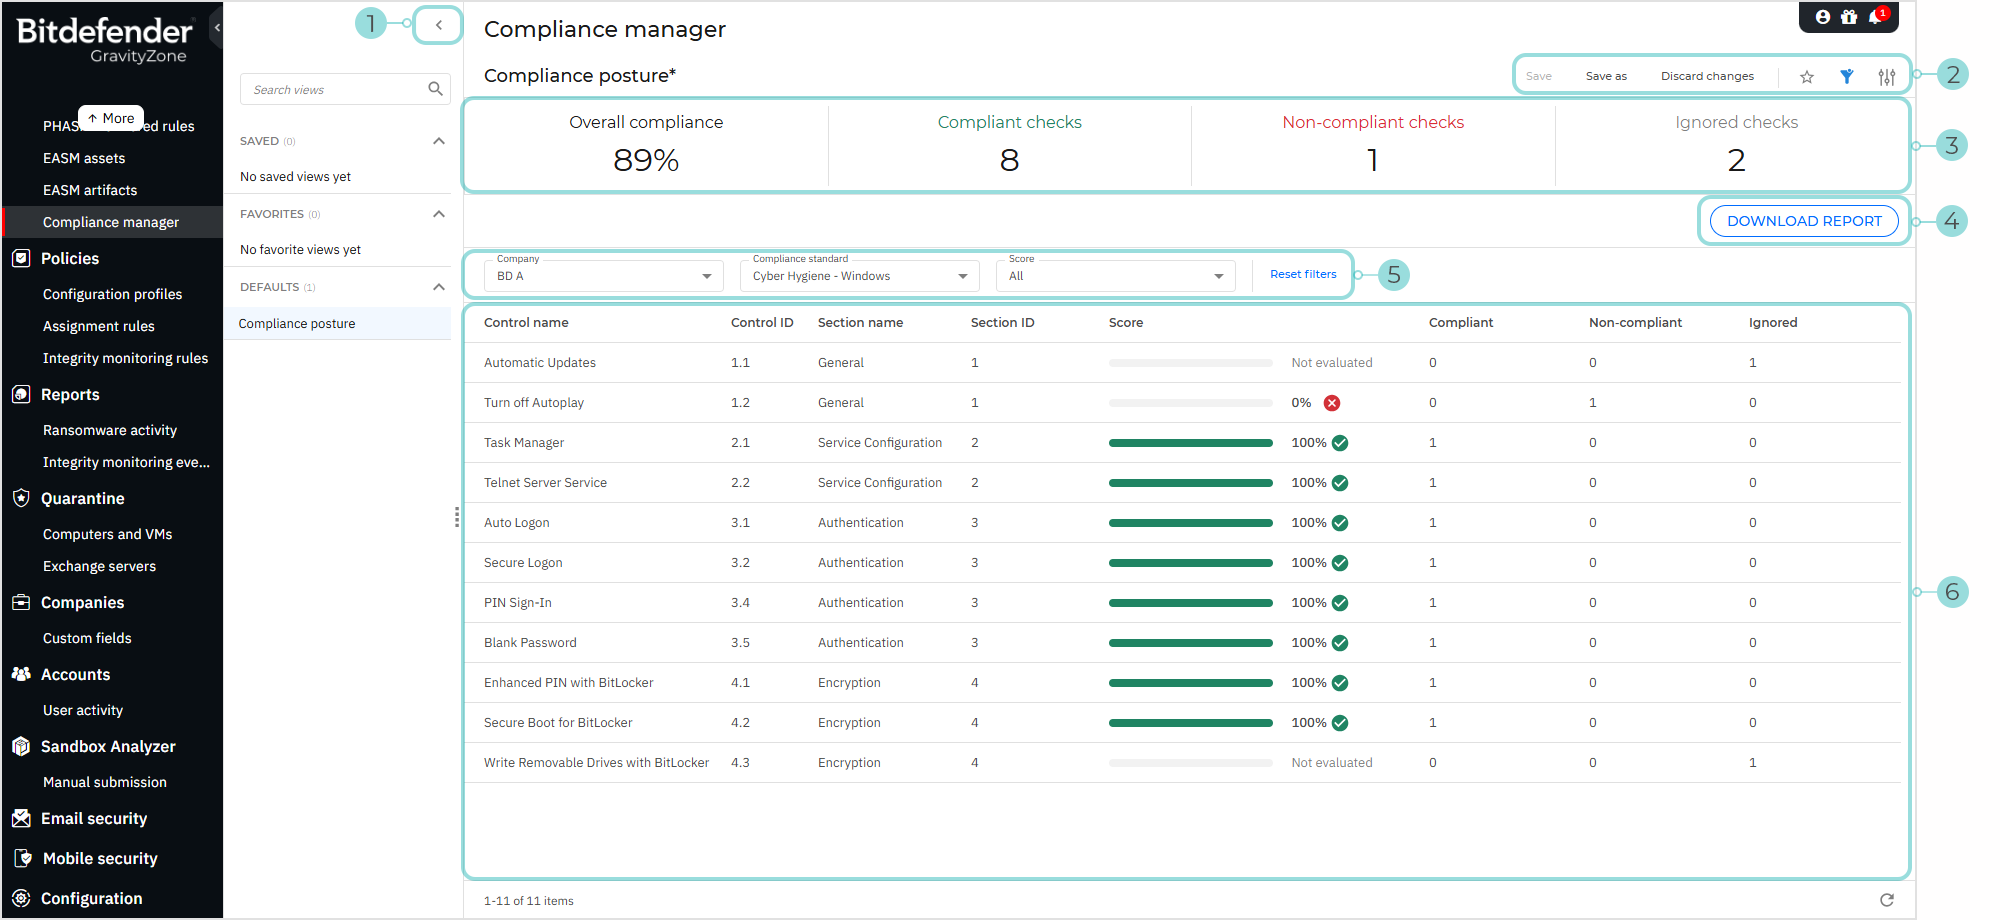Collapse the left views panel arrow
Image resolution: width=2000 pixels, height=920 pixels.
437,24
